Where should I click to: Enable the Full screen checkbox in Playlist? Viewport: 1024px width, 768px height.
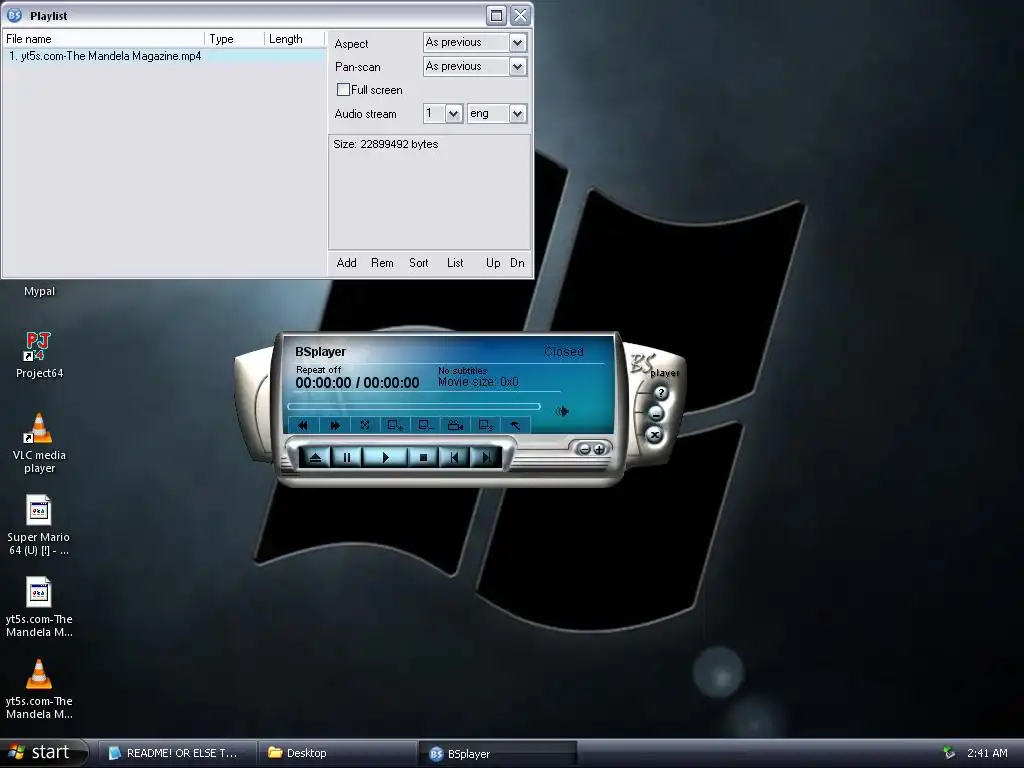(343, 89)
